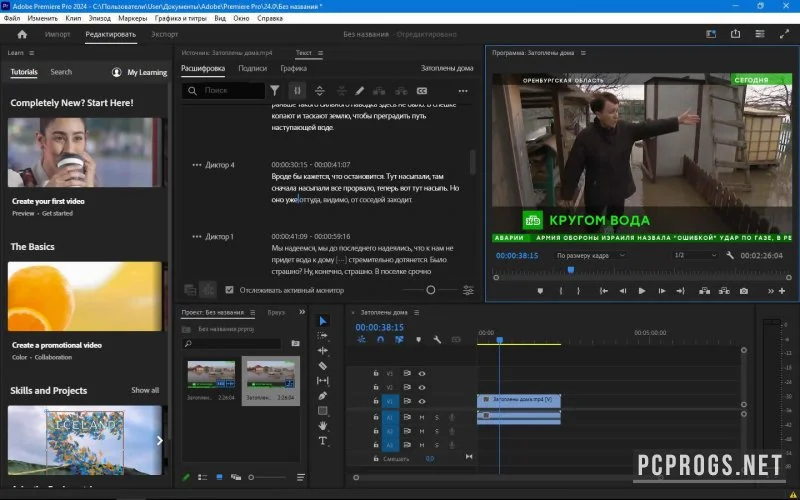Click the camera Export Frame icon
The height and width of the screenshot is (500, 800).
coord(744,291)
